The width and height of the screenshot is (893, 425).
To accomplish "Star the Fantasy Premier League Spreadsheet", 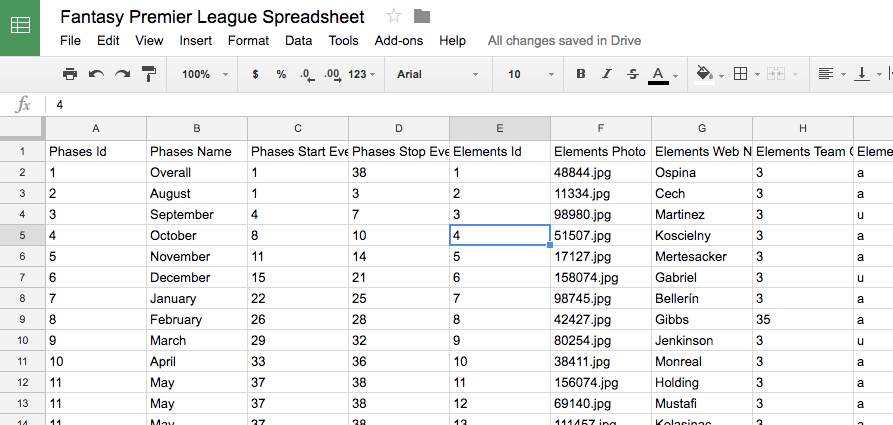I will (394, 16).
